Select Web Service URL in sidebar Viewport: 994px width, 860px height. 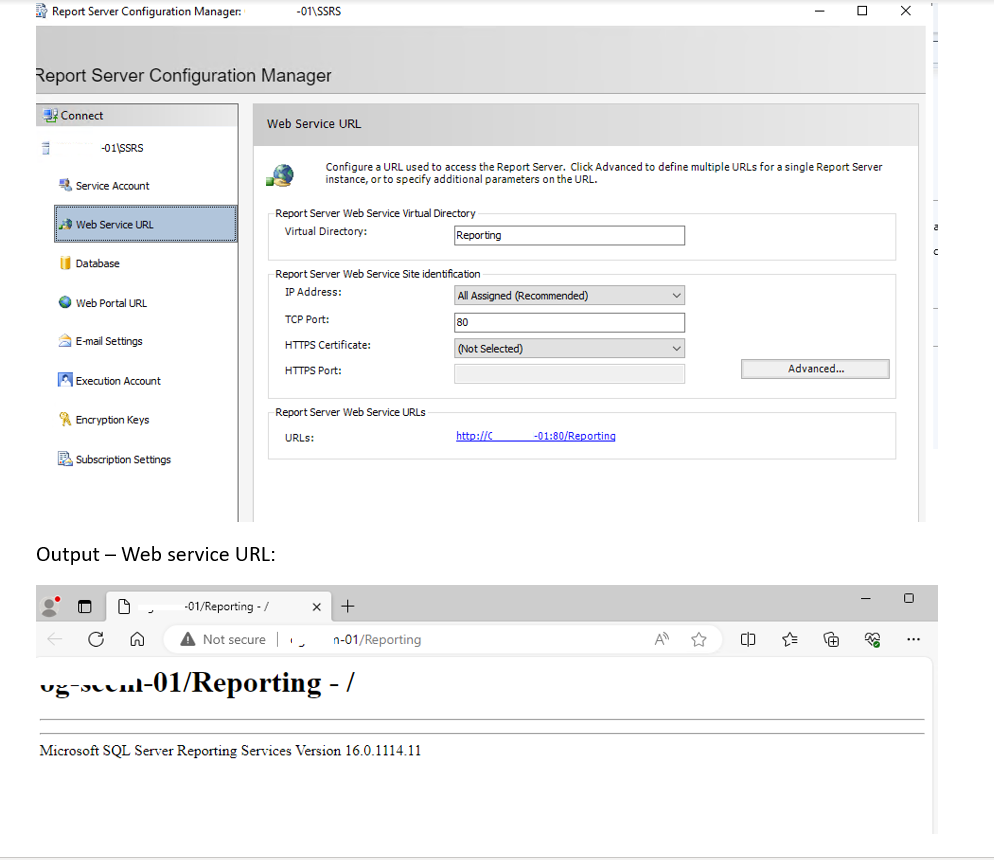146,224
